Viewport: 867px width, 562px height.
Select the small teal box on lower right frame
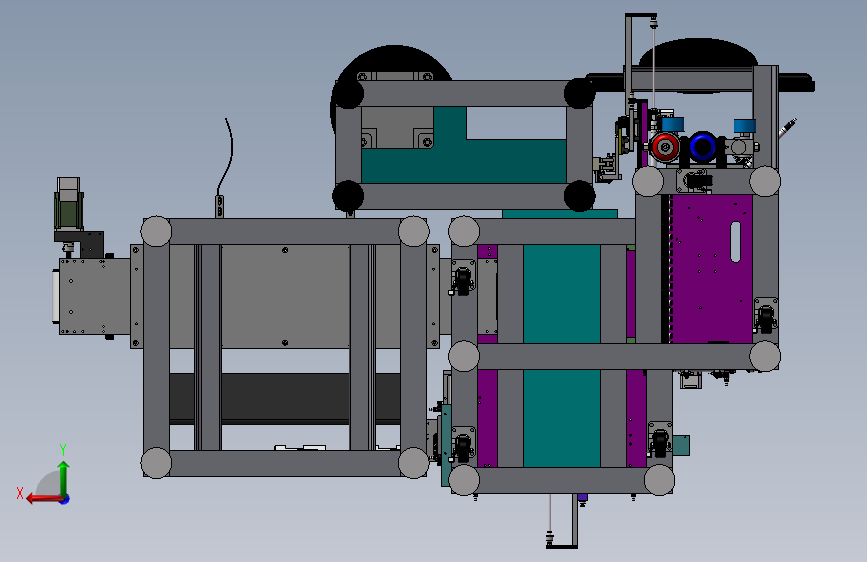tap(681, 445)
